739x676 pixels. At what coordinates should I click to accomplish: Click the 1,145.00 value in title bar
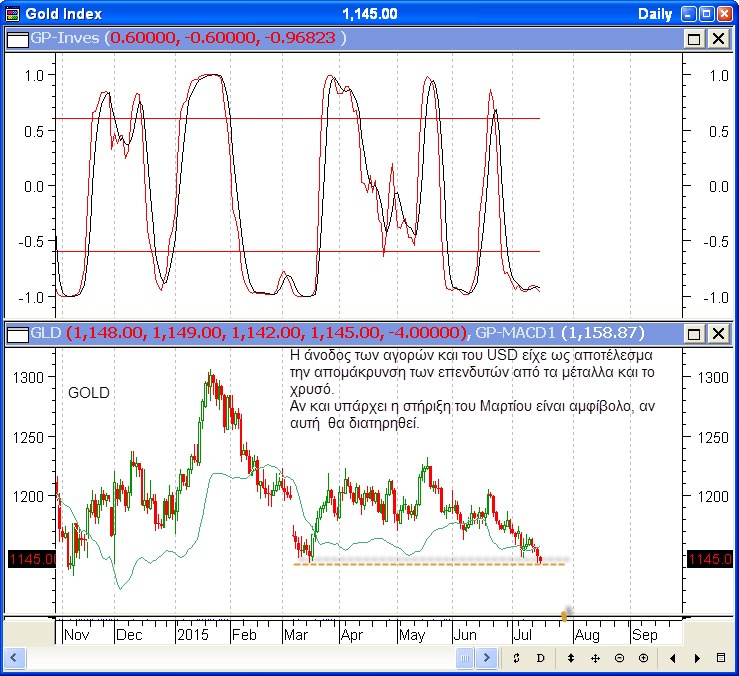click(370, 14)
